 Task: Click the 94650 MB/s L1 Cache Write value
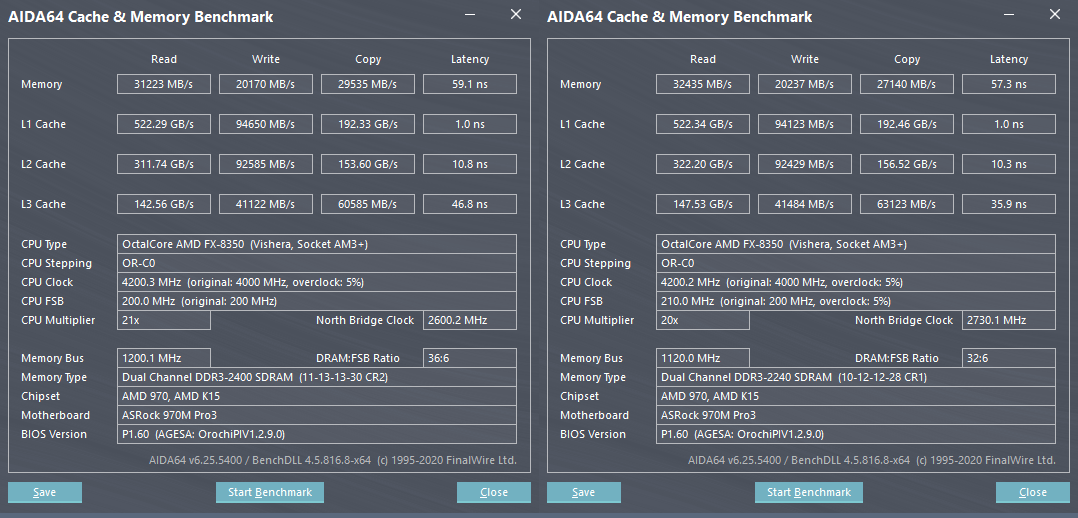click(266, 124)
